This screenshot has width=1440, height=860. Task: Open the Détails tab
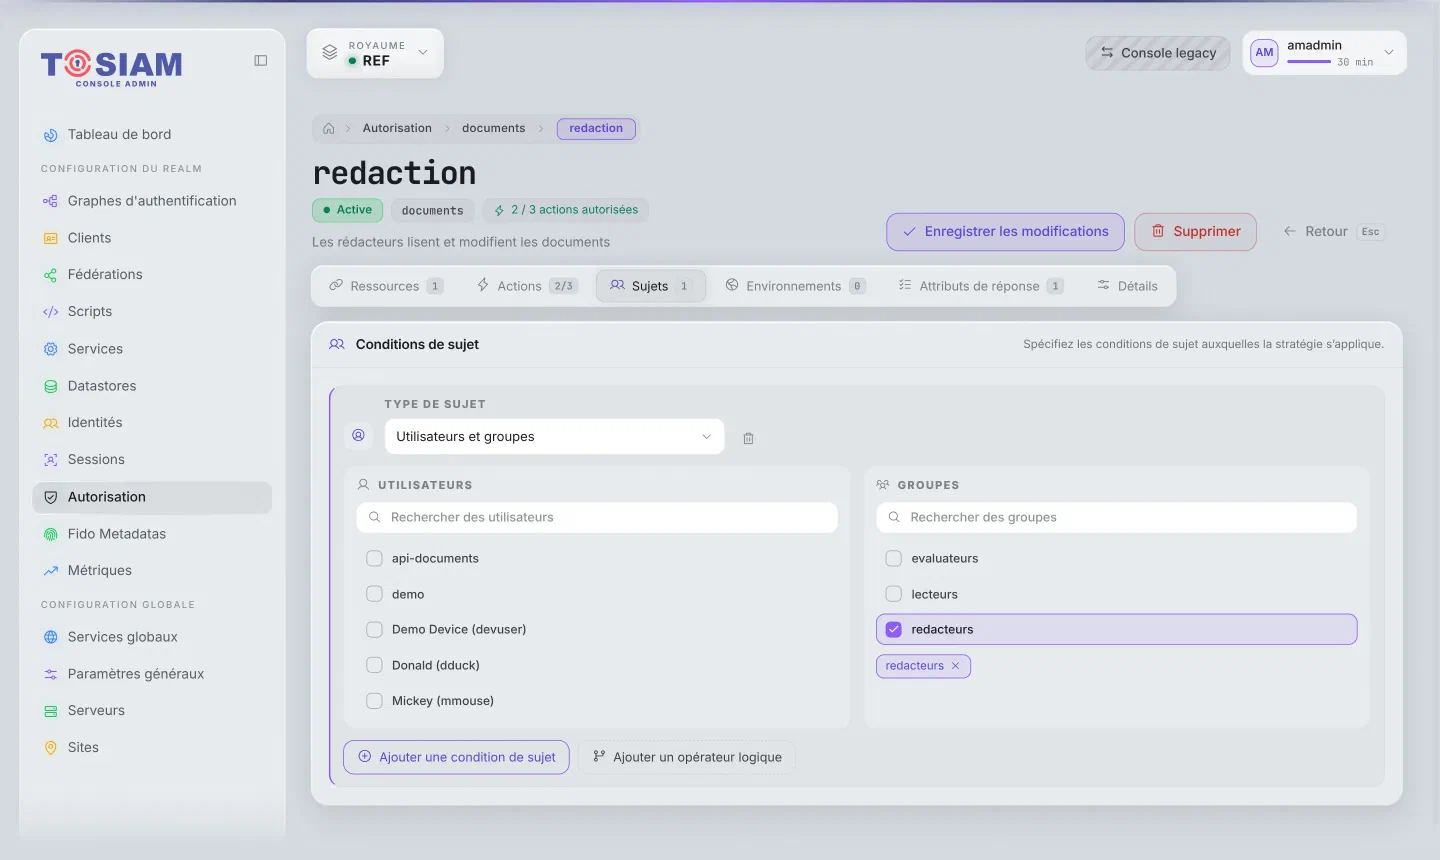1127,286
